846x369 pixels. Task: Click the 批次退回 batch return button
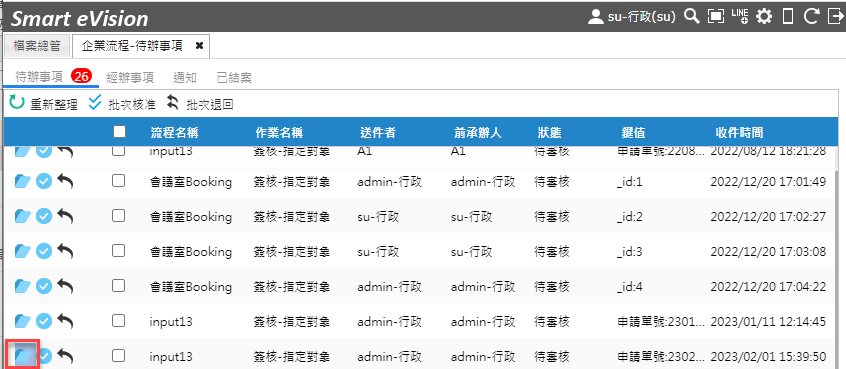pyautogui.click(x=200, y=104)
